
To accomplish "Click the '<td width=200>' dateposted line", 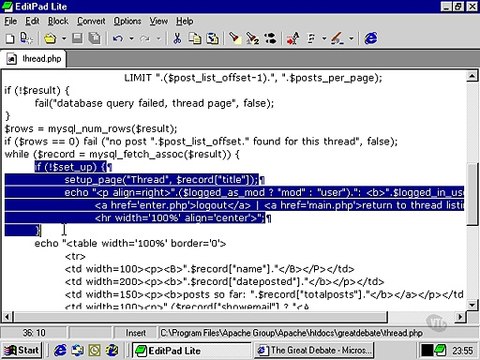I will tap(224, 282).
